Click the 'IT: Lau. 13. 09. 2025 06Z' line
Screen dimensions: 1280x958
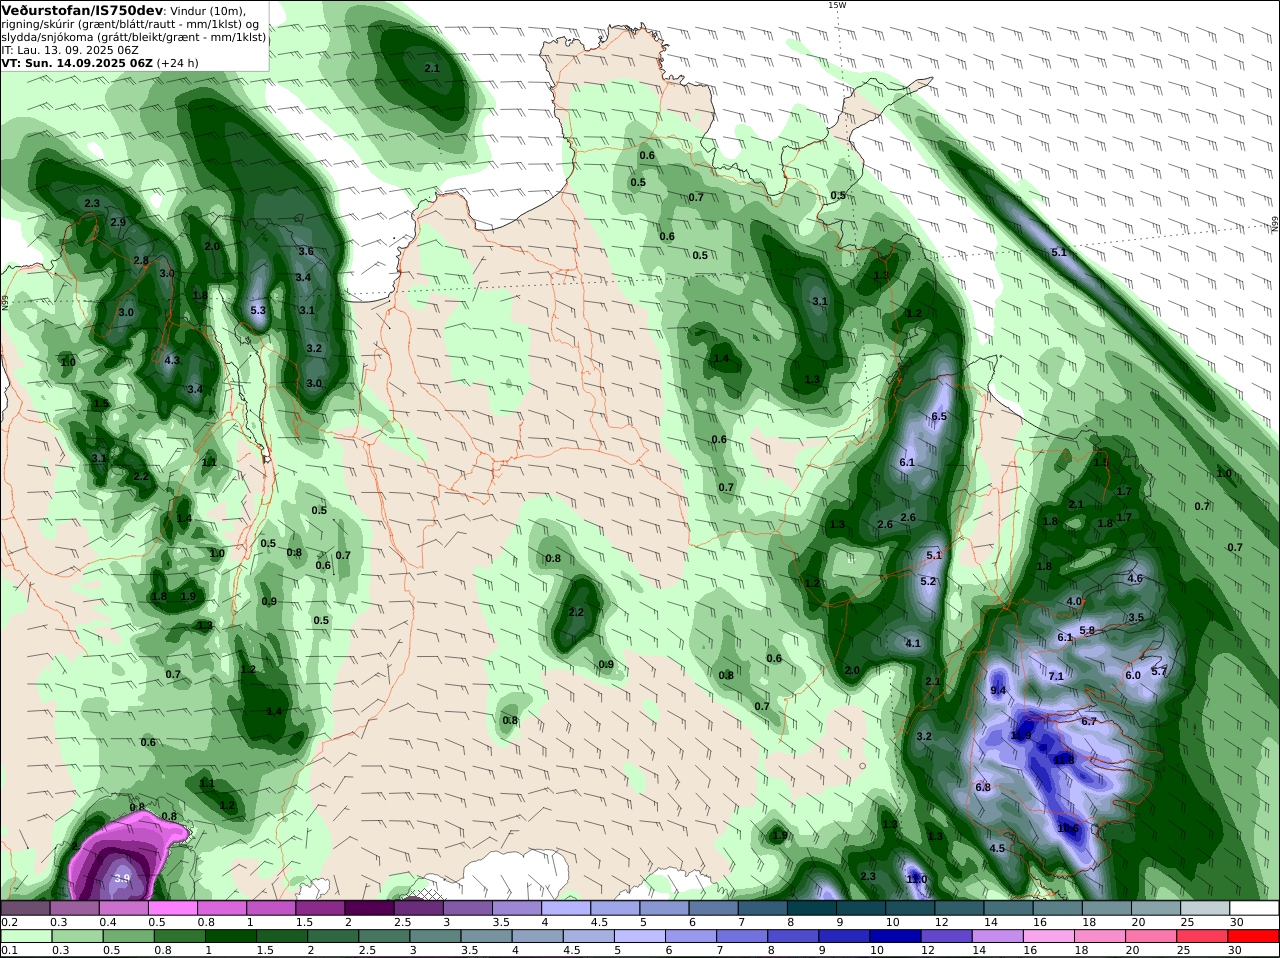click(70, 50)
